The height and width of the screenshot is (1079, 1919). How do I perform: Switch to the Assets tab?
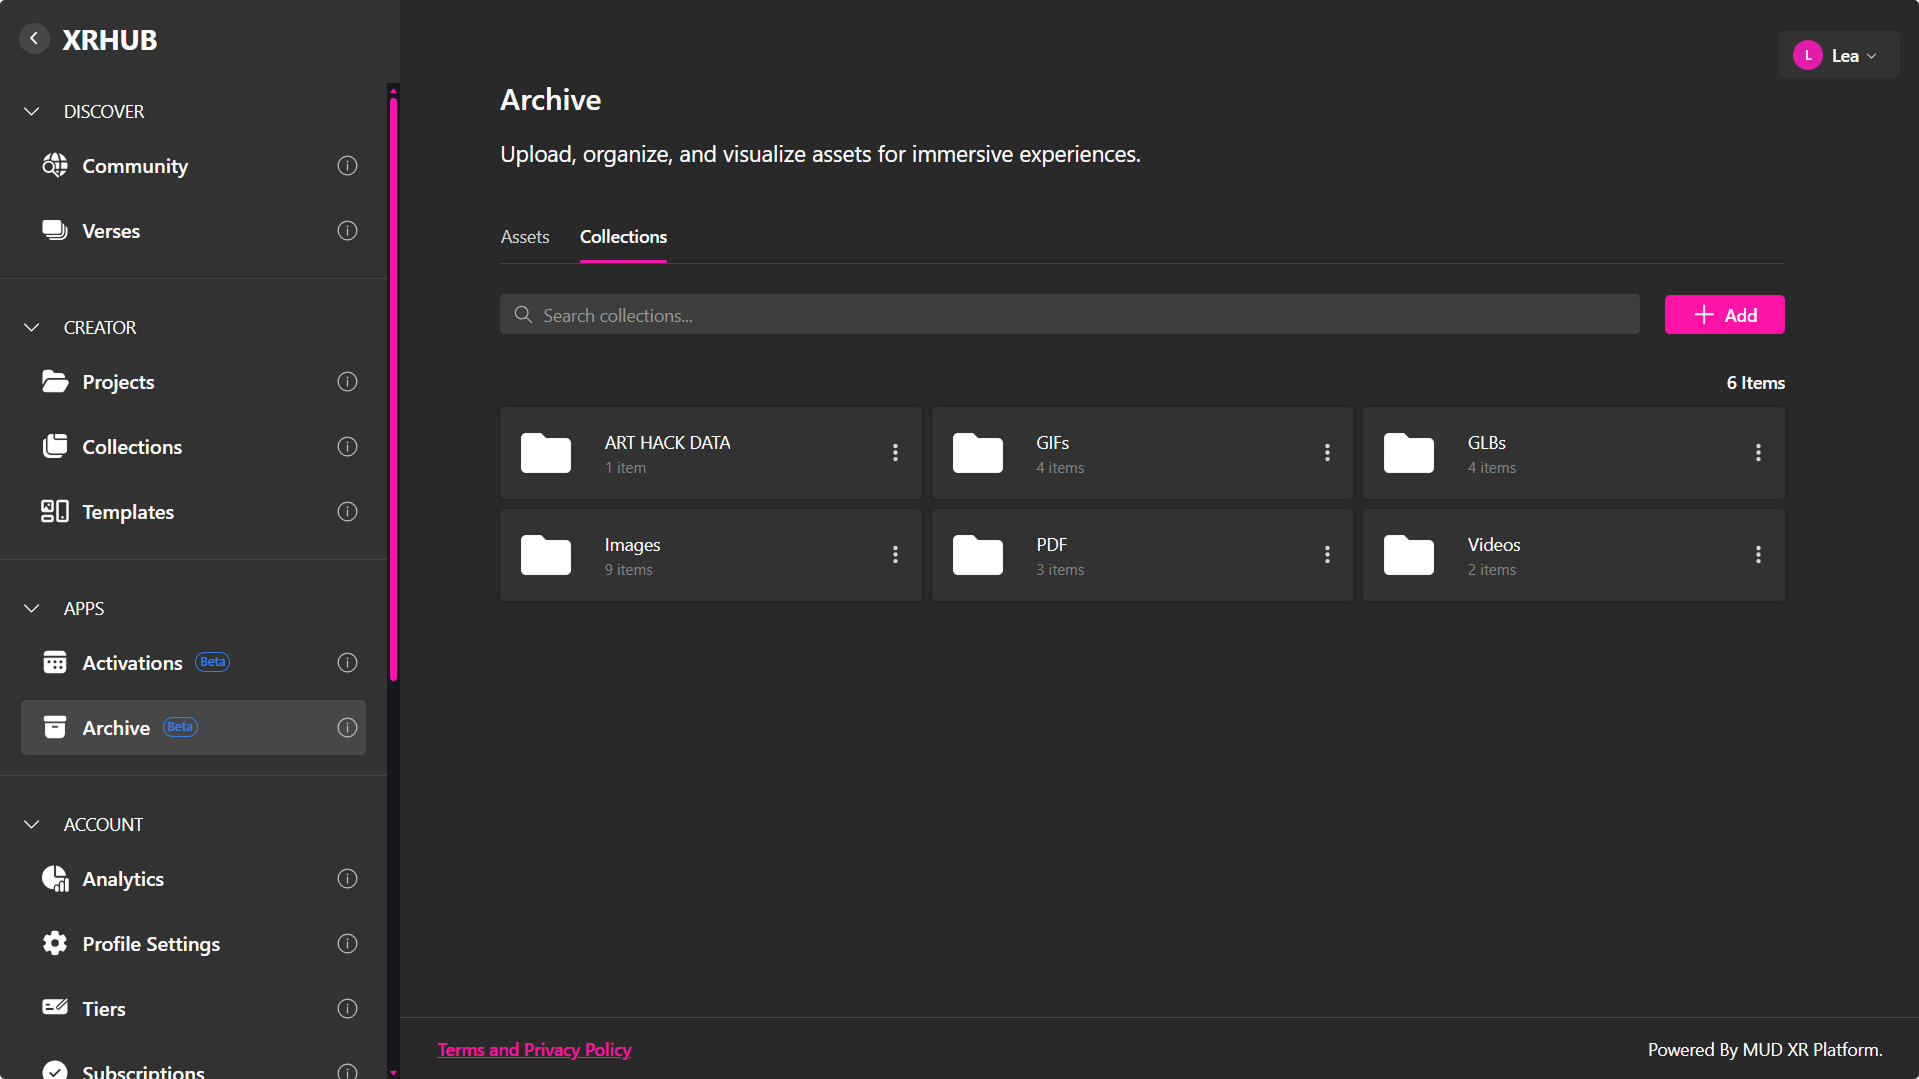click(x=525, y=236)
